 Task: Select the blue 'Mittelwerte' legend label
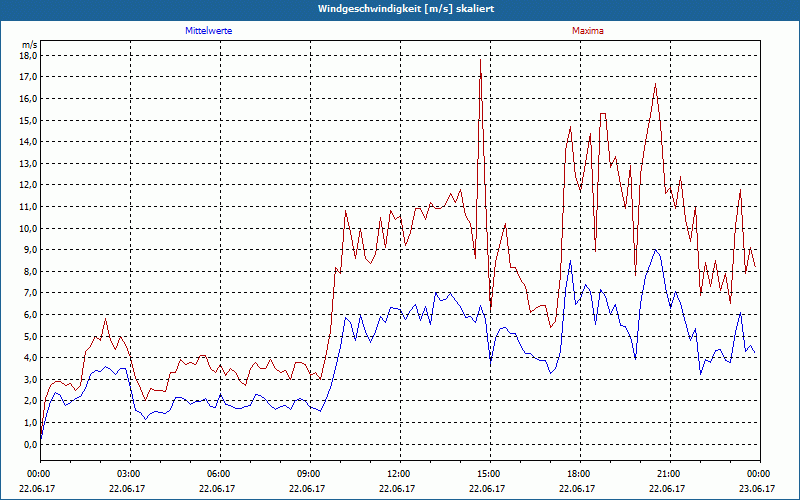tap(209, 31)
